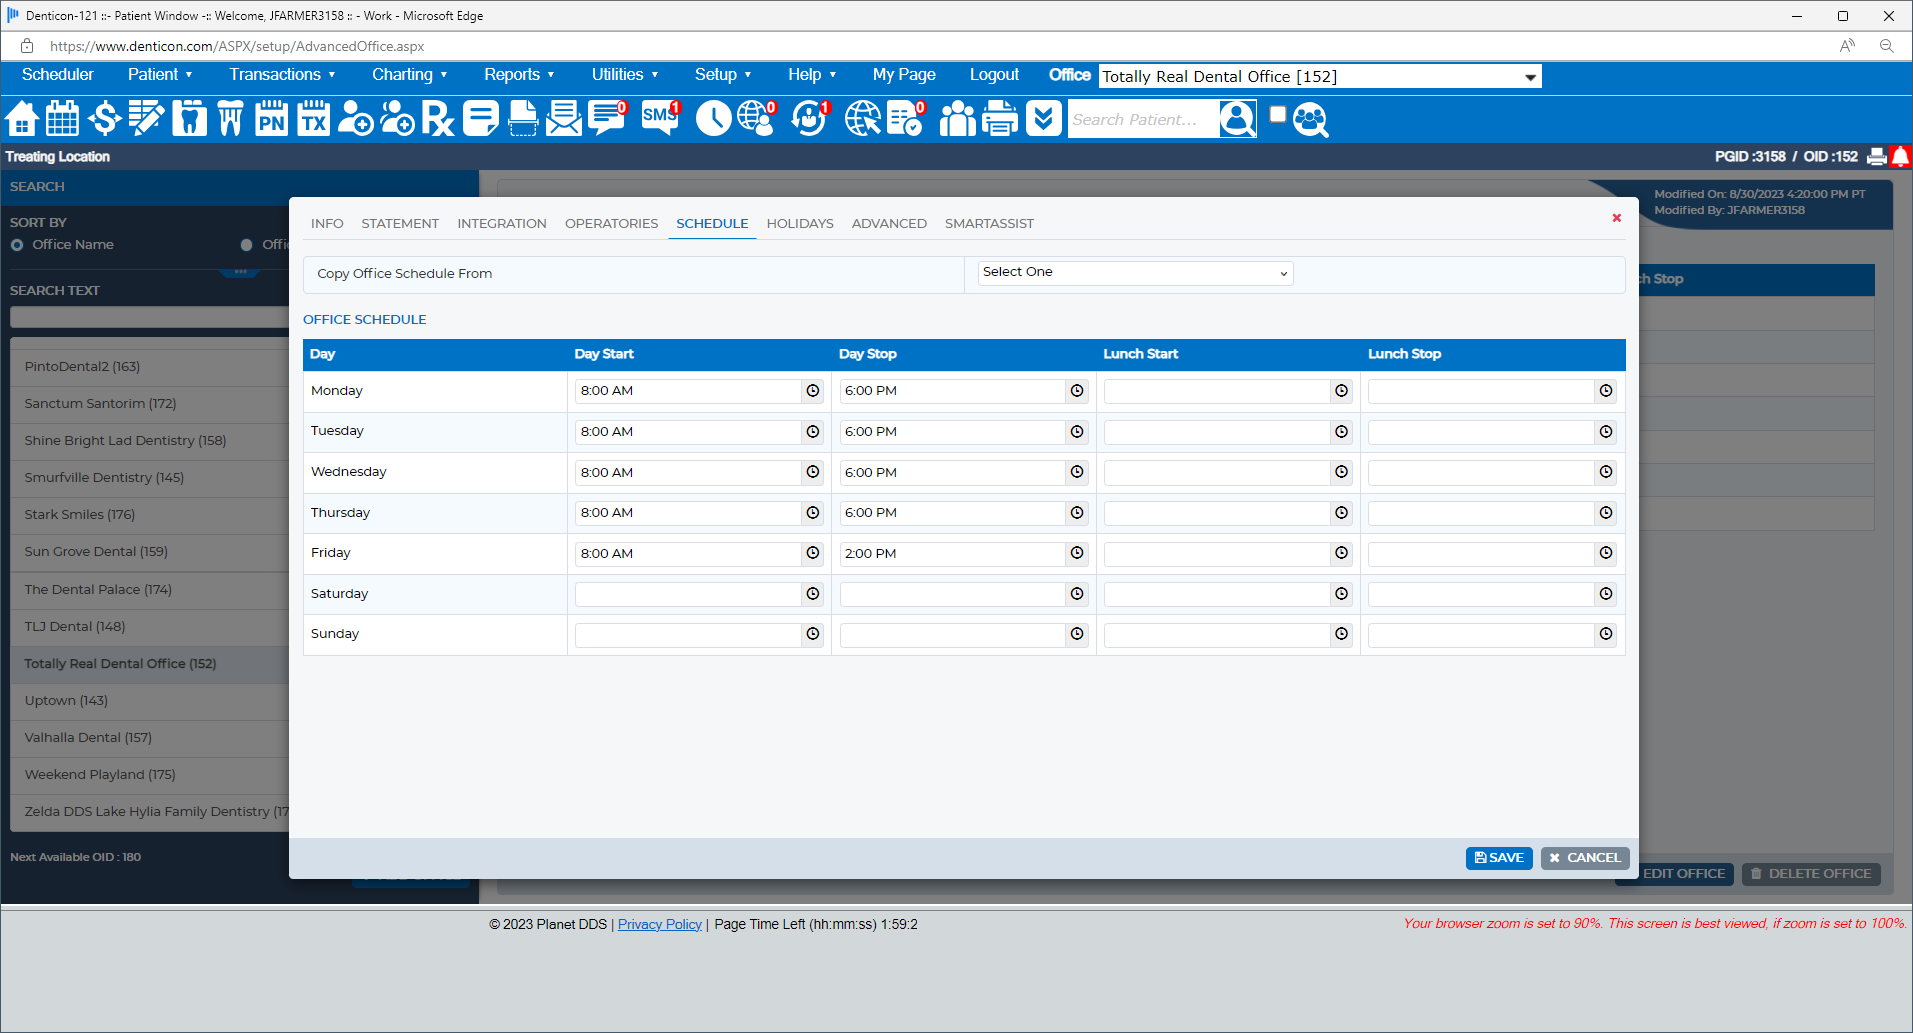Open the Privacy Policy link
The image size is (1913, 1033).
pos(659,925)
